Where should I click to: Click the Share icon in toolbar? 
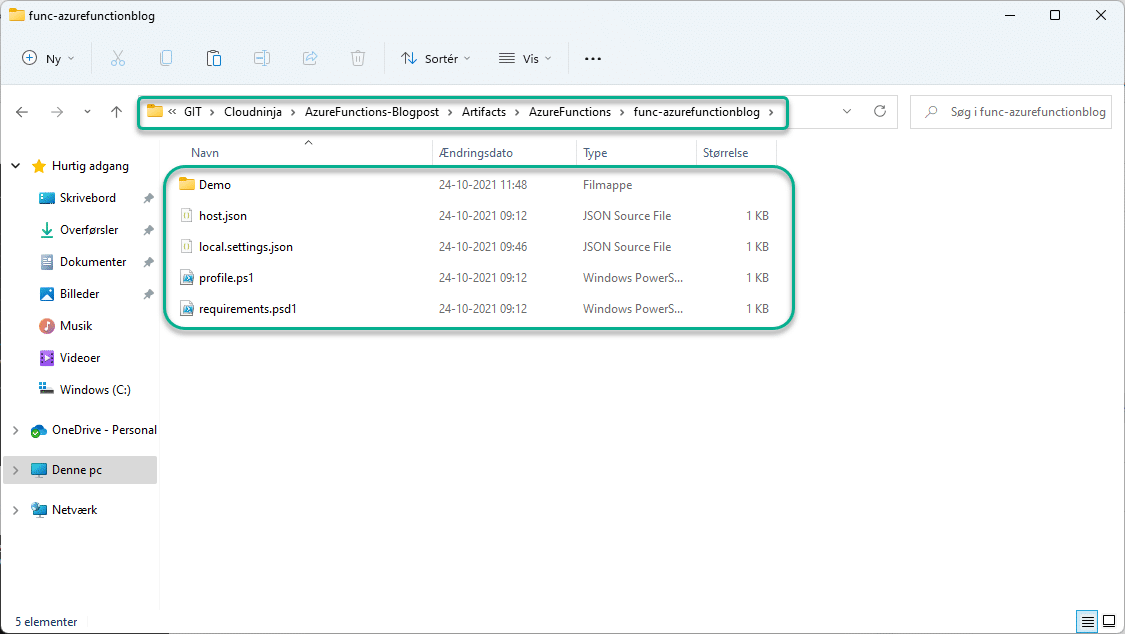[310, 58]
